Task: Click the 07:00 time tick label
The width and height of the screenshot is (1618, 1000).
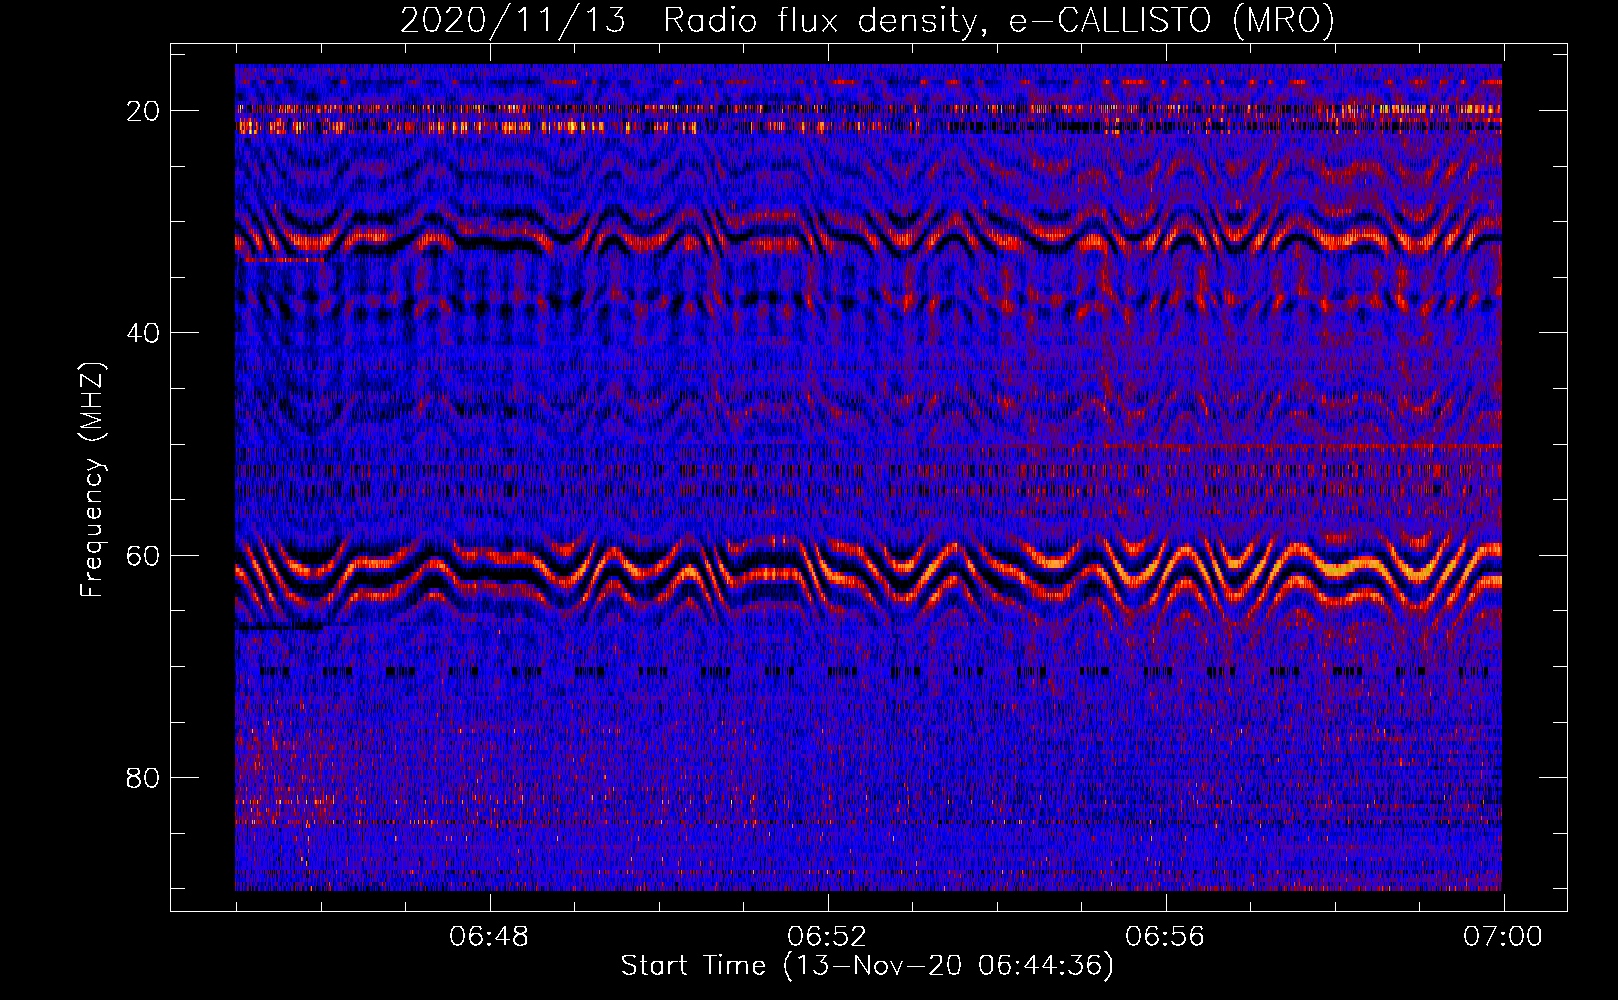Action: 1503,937
